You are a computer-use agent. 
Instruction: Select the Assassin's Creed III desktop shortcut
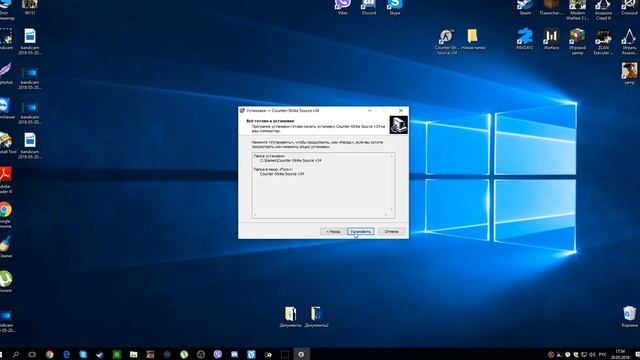[603, 10]
